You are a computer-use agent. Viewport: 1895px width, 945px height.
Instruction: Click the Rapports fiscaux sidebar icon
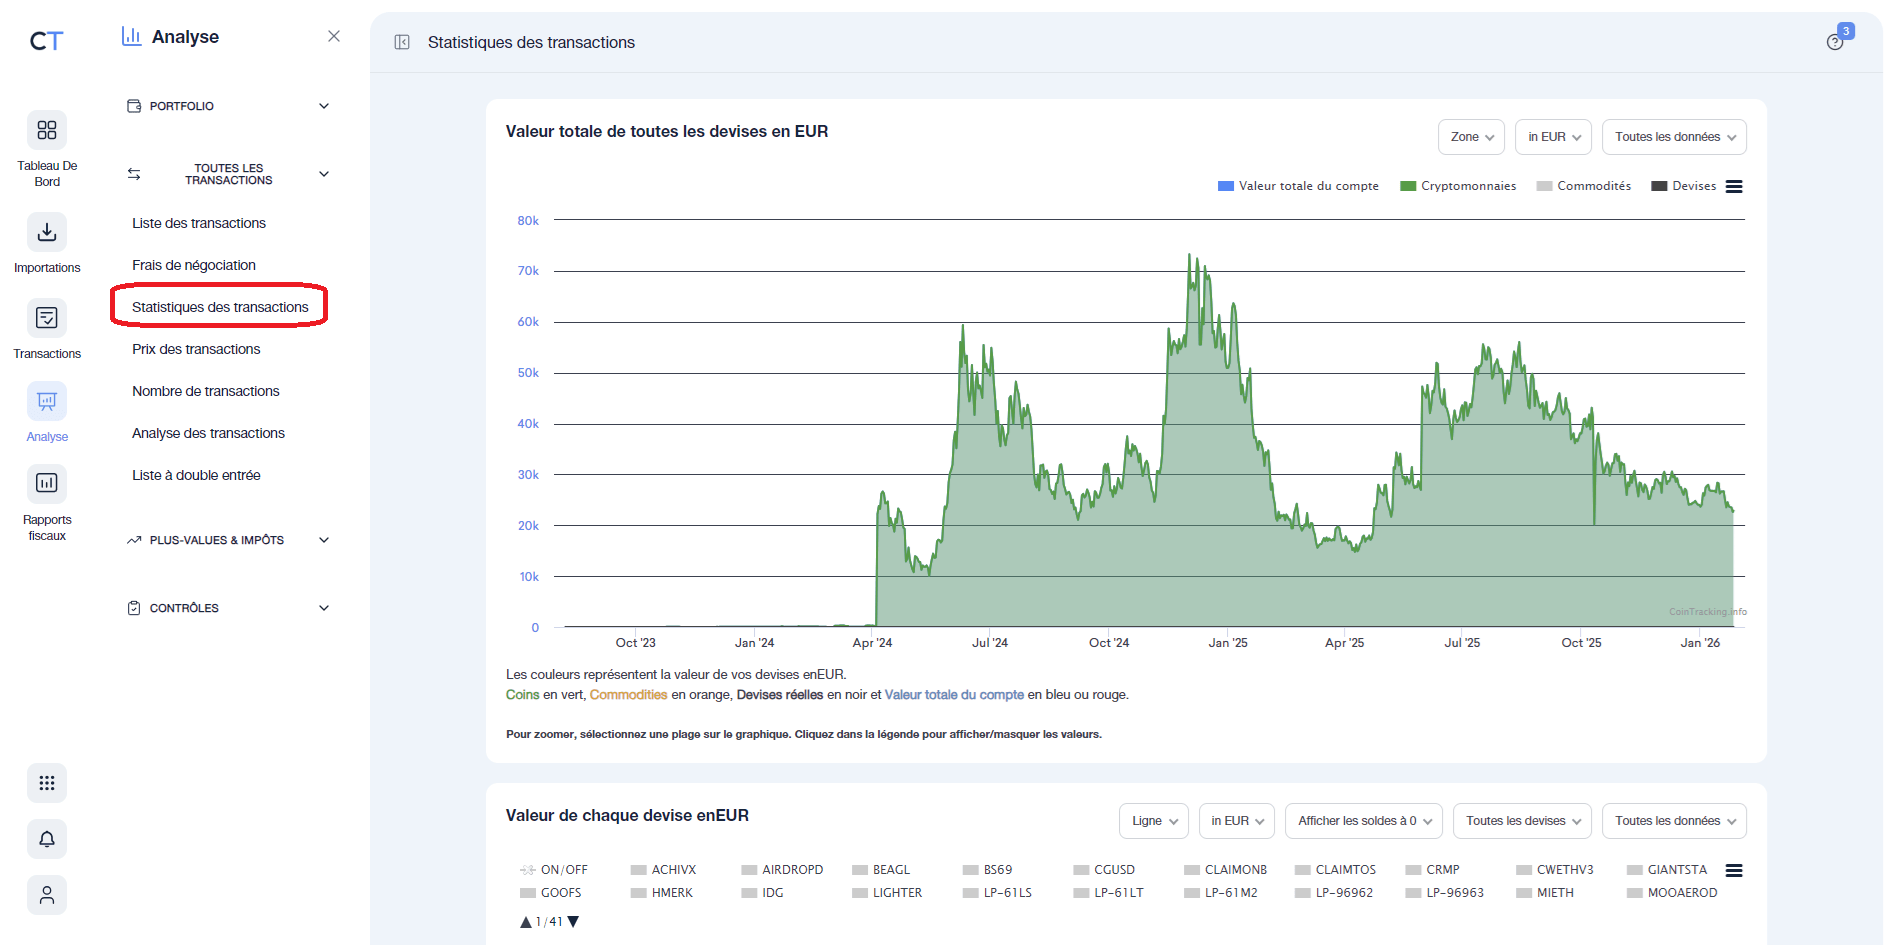click(46, 483)
